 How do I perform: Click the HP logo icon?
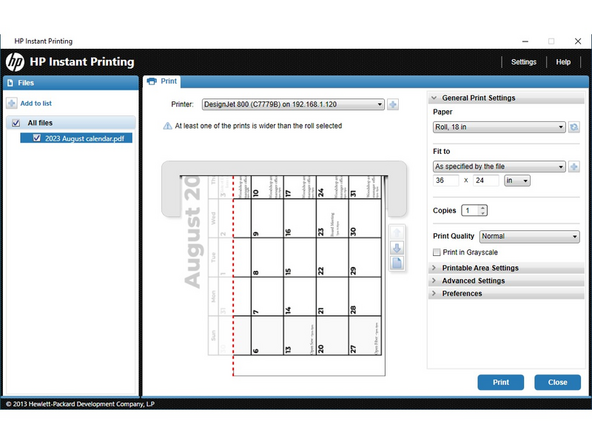[15, 62]
